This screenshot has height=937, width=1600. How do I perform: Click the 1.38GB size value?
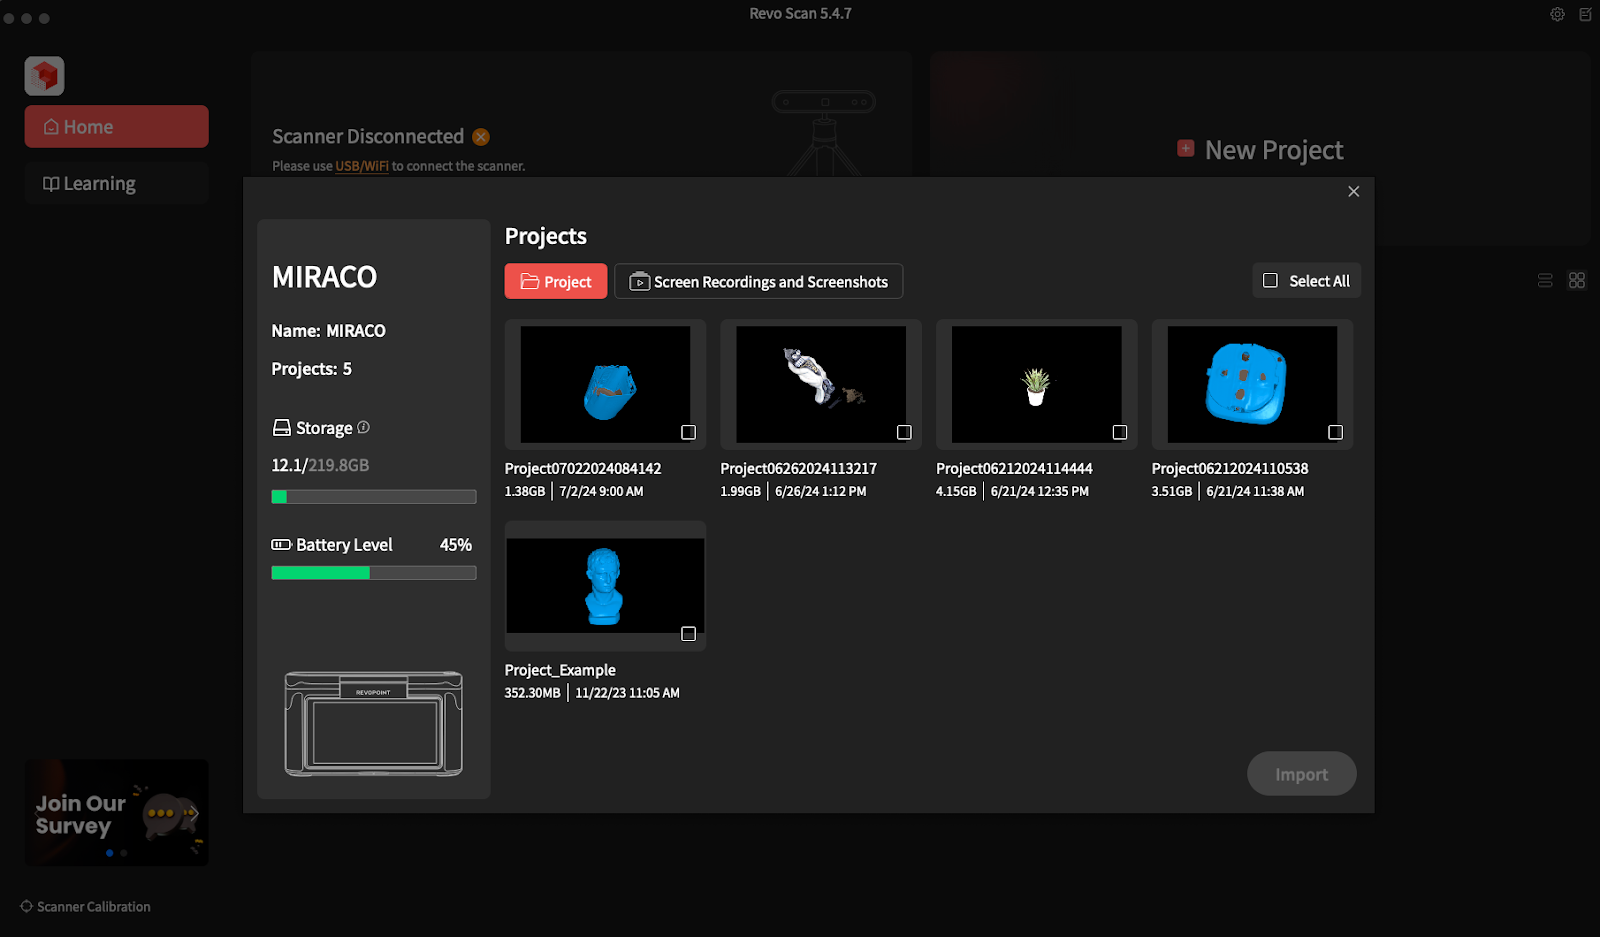(x=525, y=492)
